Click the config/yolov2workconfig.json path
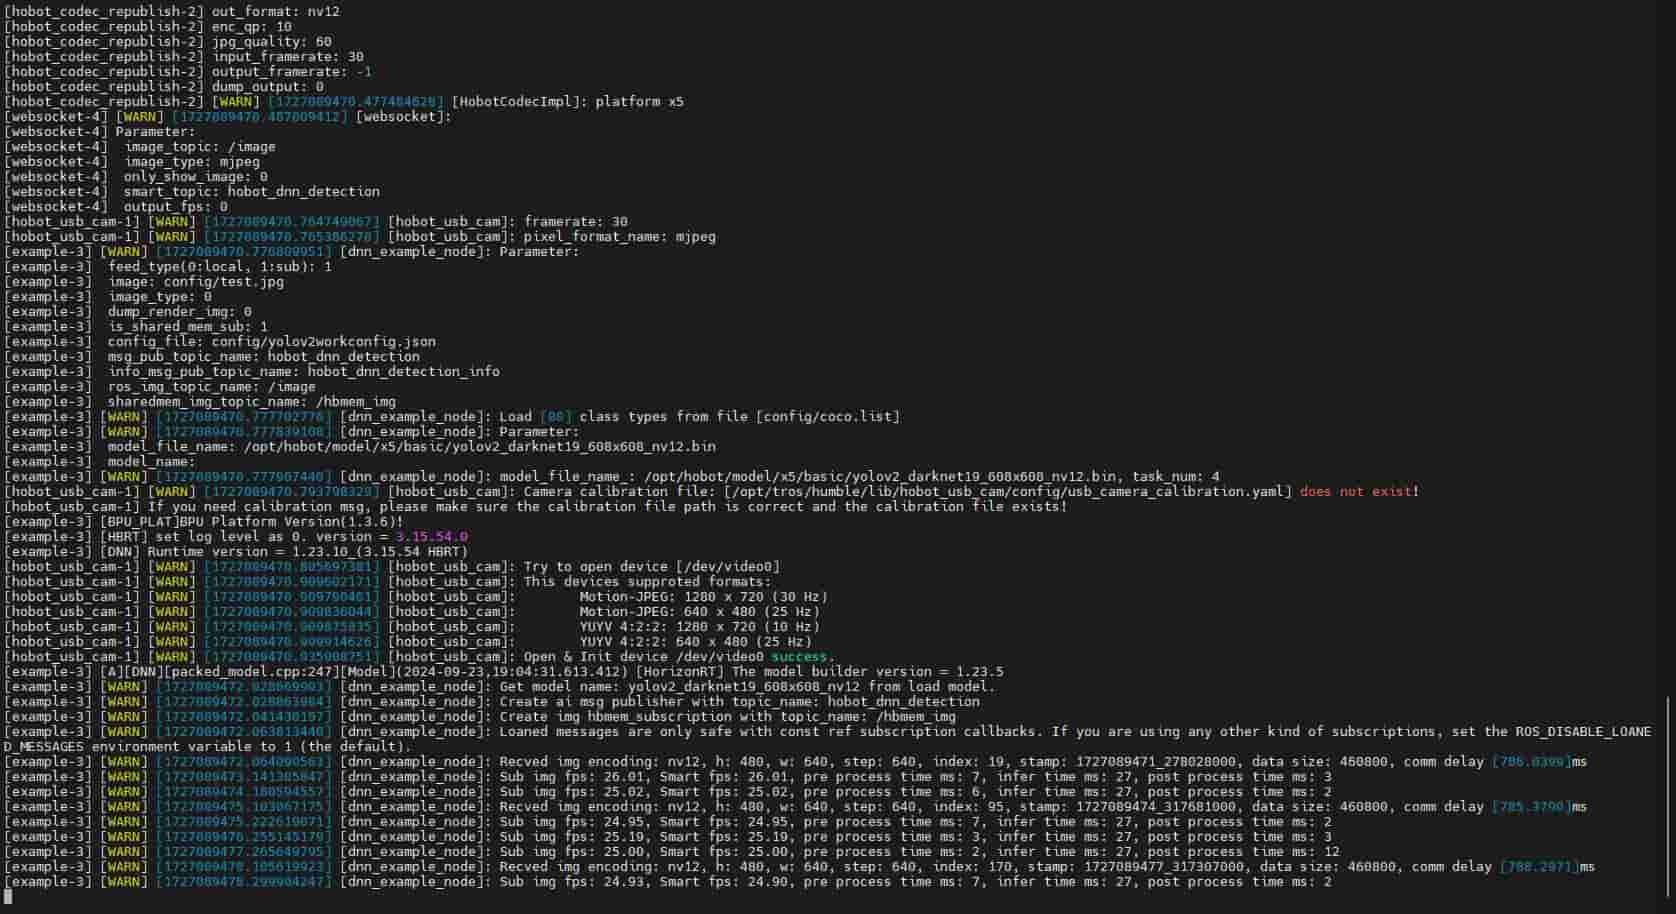The width and height of the screenshot is (1676, 914). click(x=323, y=341)
